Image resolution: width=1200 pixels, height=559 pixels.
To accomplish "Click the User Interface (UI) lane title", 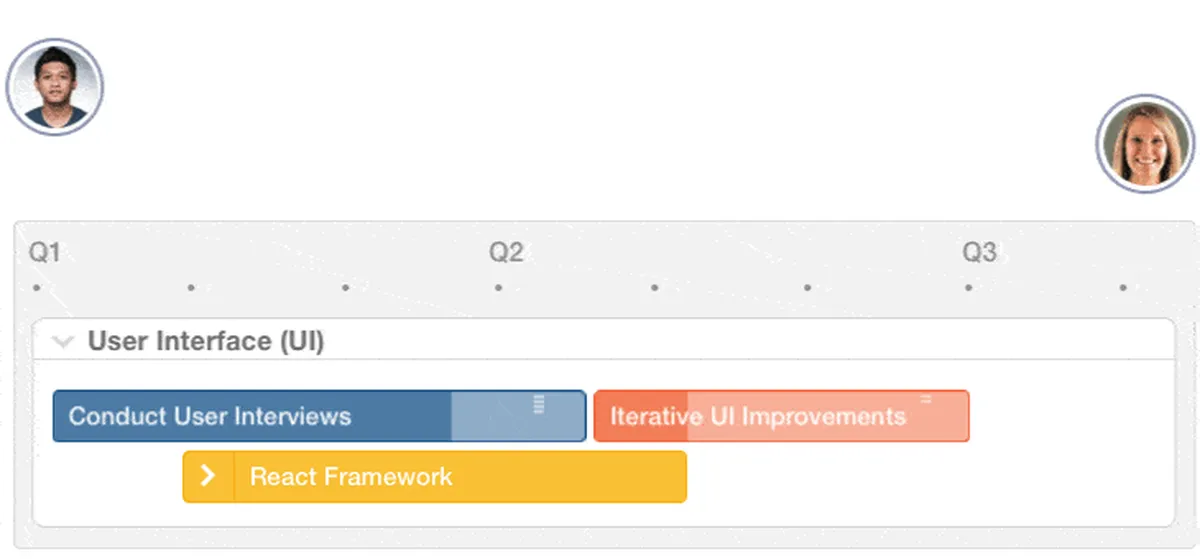I will pyautogui.click(x=206, y=341).
